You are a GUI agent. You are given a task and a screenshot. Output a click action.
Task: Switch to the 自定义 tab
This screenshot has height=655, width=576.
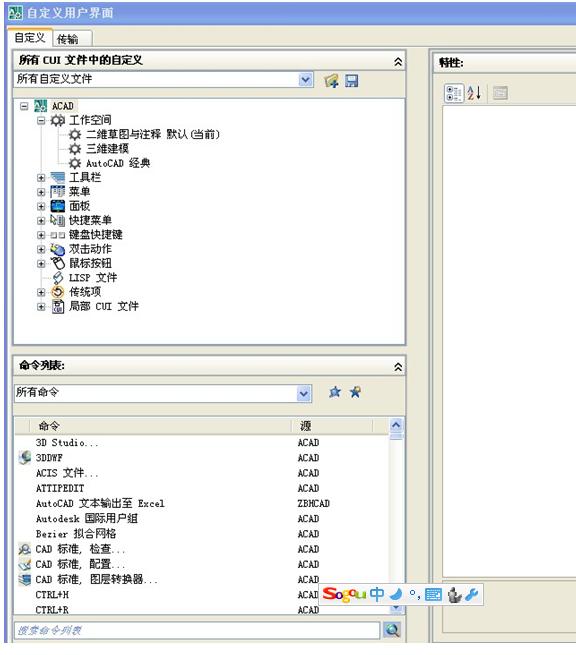(30, 38)
